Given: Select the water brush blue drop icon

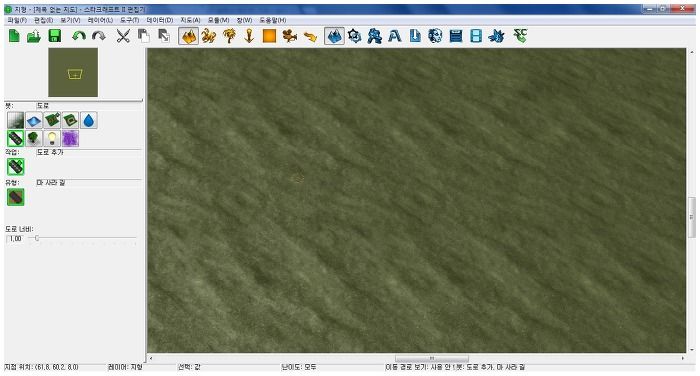Looking at the screenshot, I should tap(89, 121).
